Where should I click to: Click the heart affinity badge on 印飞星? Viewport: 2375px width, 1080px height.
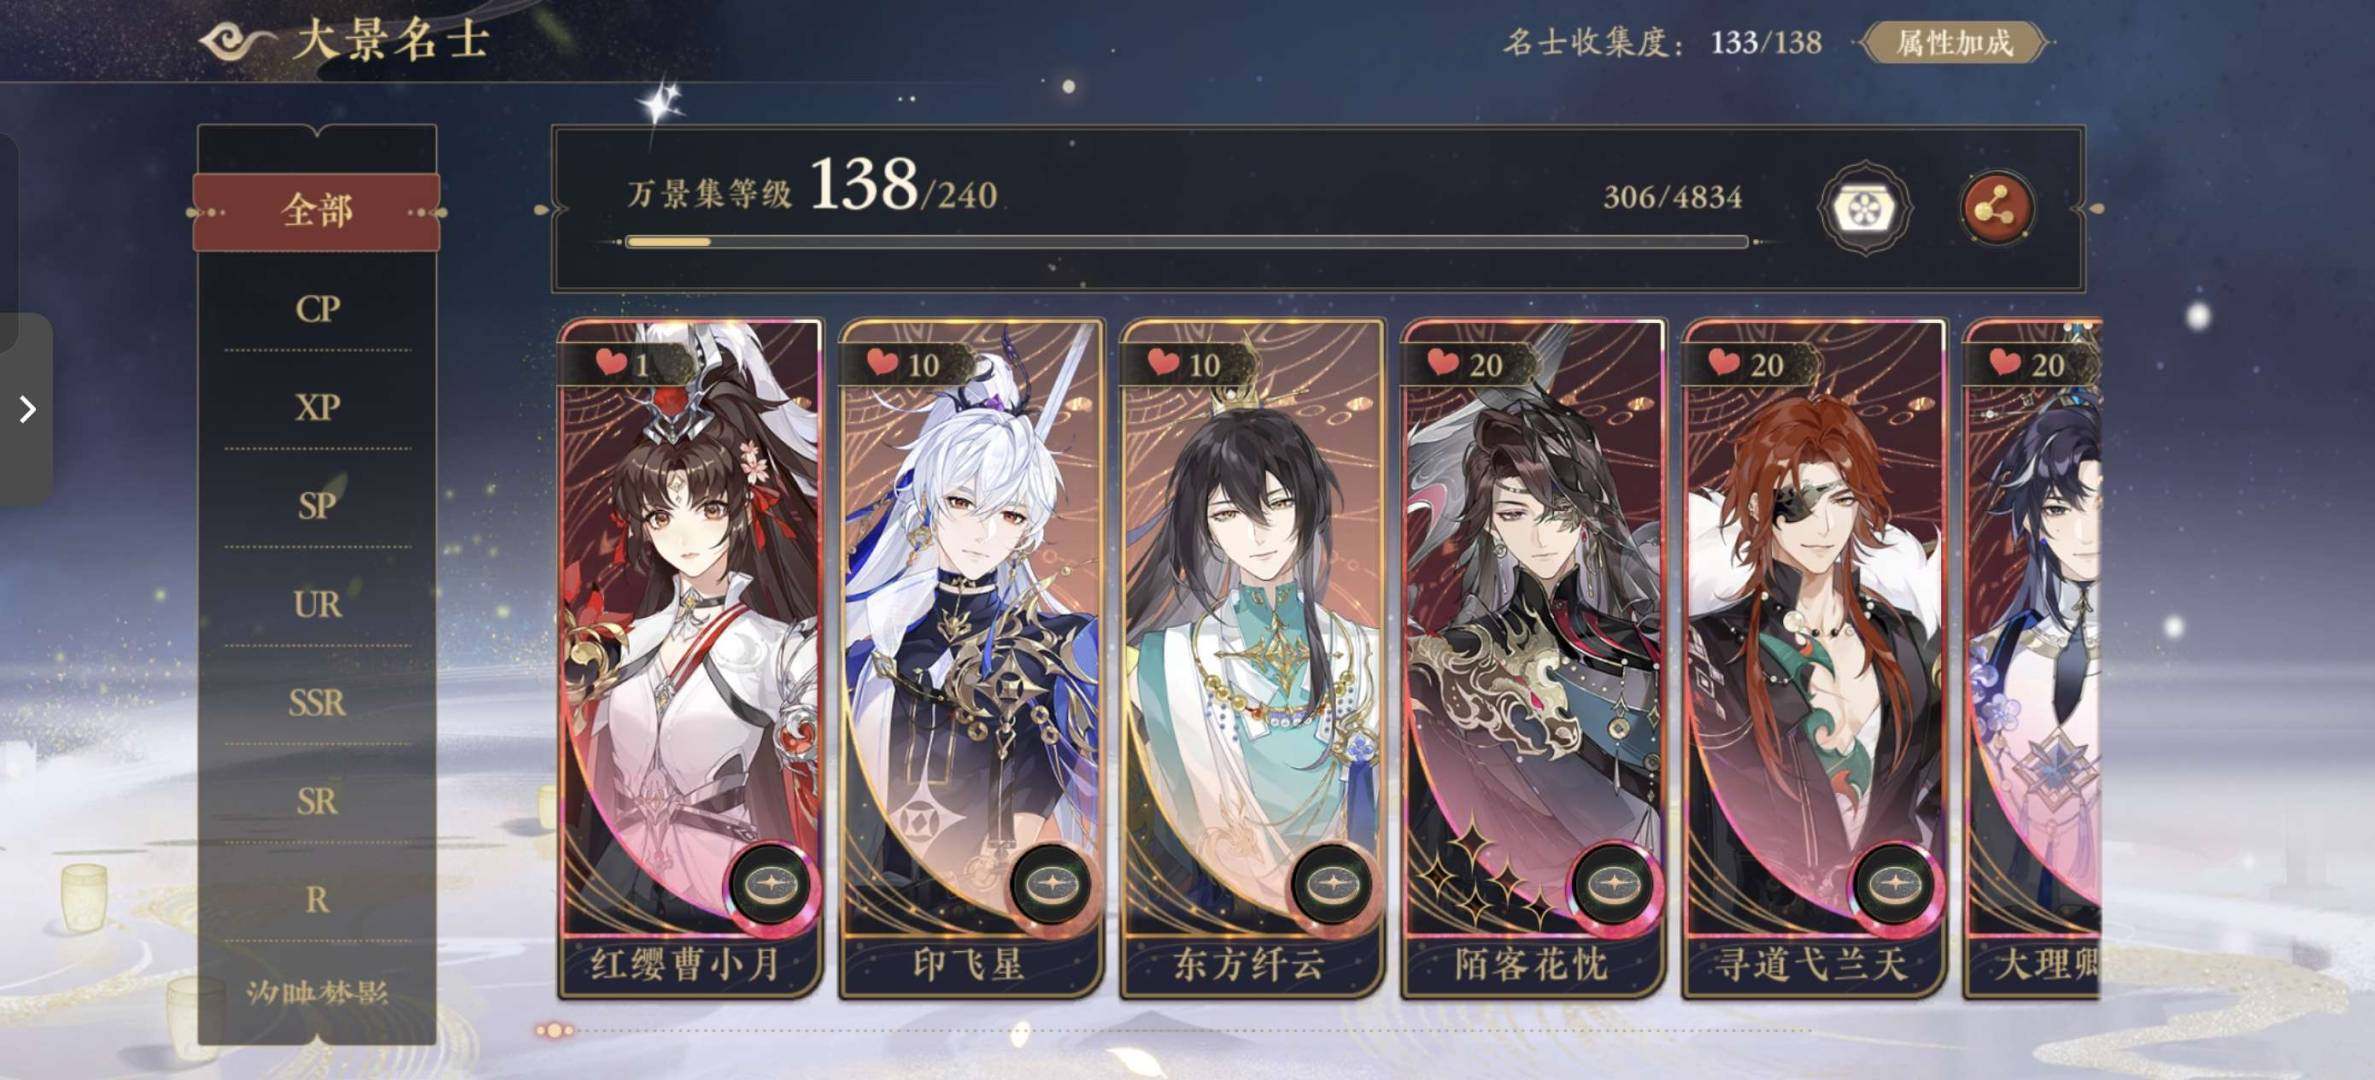pyautogui.click(x=903, y=364)
